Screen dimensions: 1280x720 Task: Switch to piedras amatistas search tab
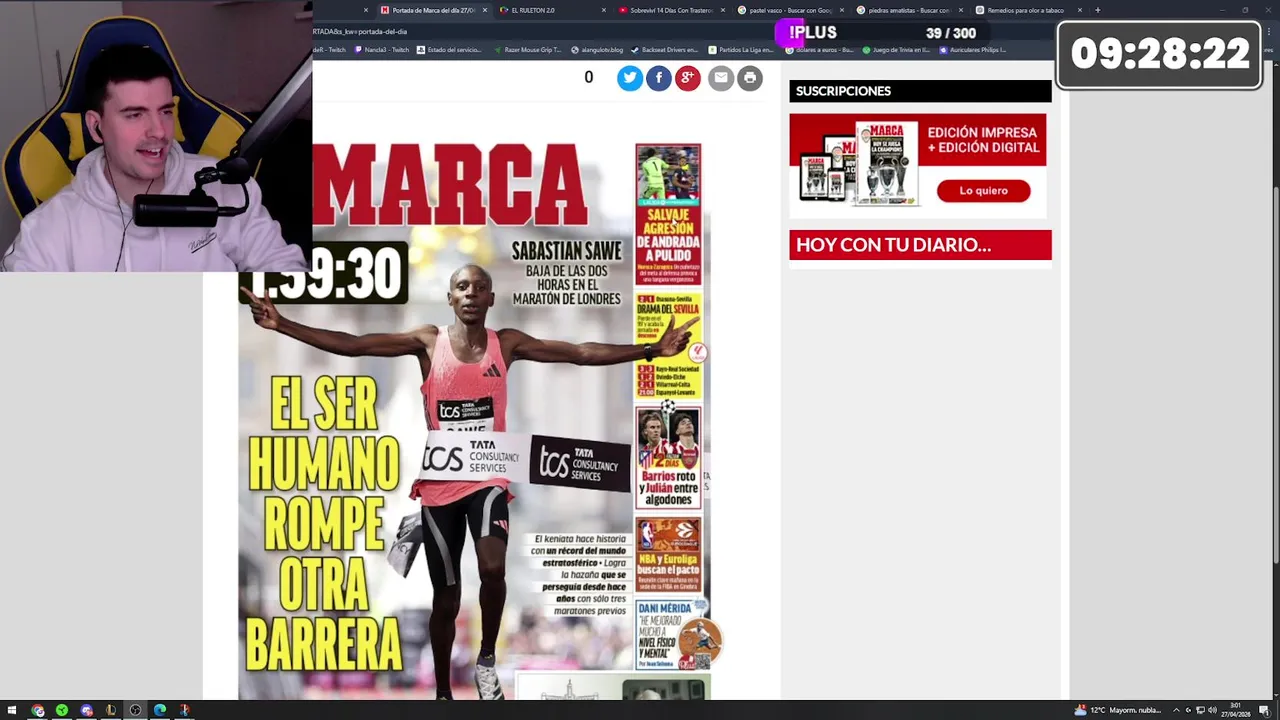coord(908,10)
